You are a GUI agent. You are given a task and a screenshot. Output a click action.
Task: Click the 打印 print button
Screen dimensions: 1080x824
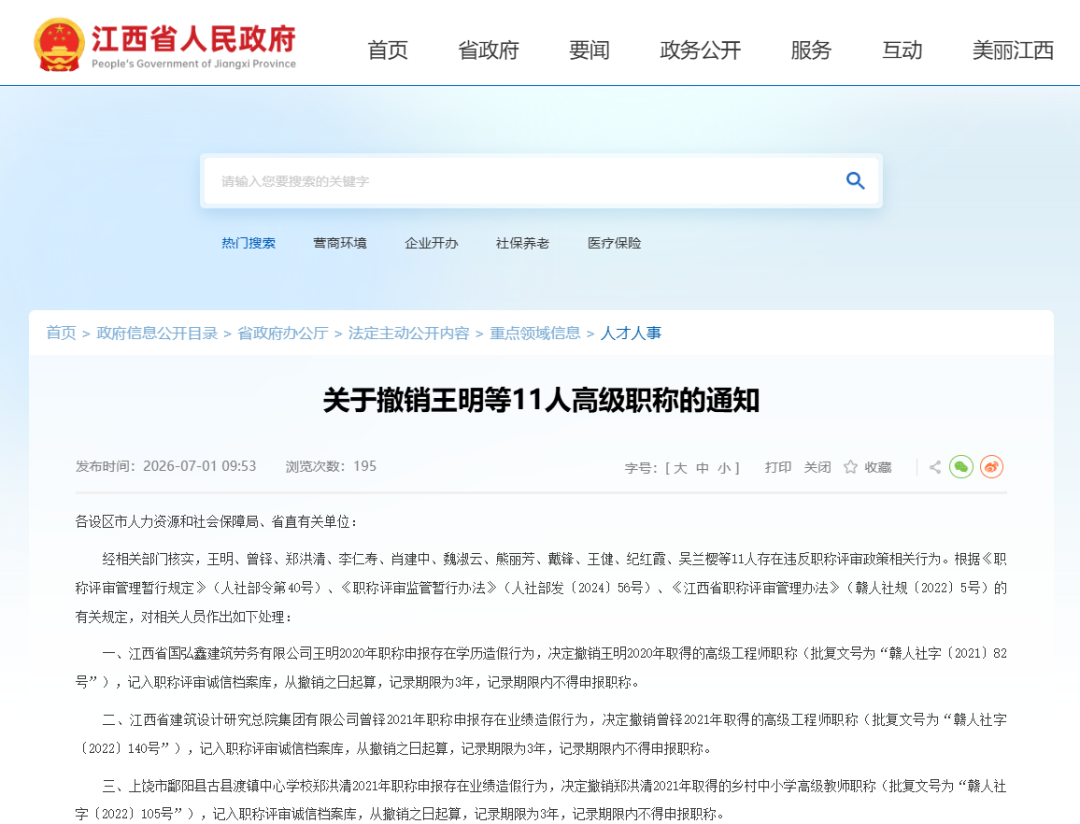[778, 467]
